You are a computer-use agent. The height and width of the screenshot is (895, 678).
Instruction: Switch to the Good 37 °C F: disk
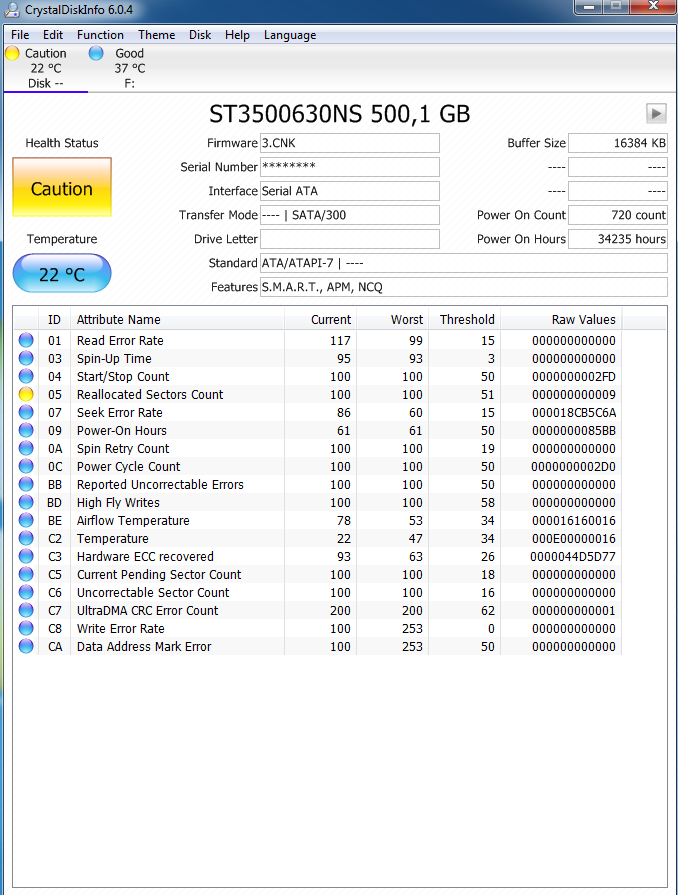(130, 68)
